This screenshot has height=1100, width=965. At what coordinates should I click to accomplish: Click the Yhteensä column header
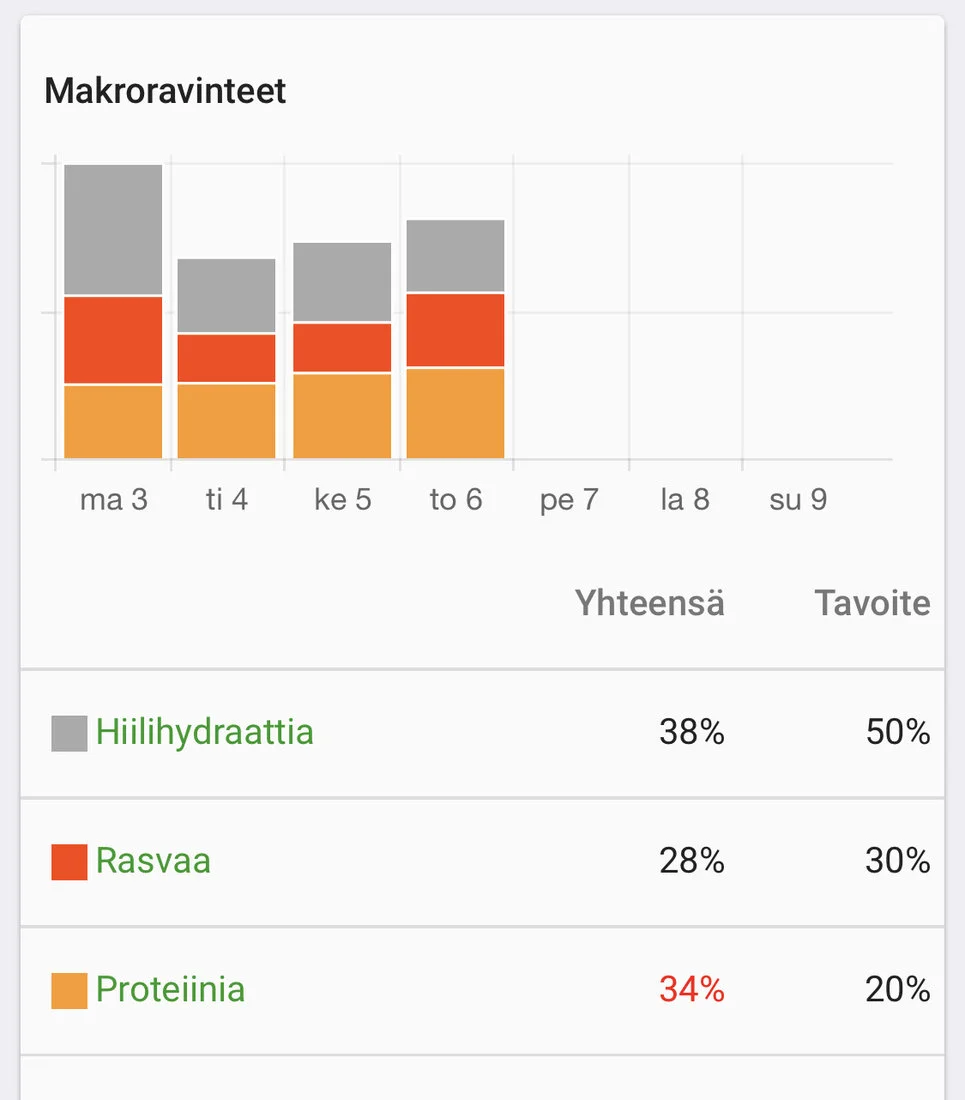(649, 604)
